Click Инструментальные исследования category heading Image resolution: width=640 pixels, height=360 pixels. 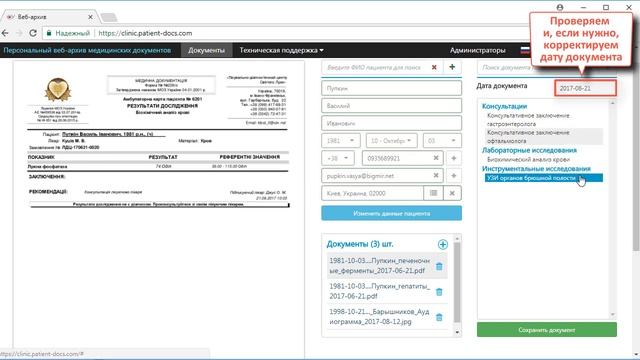tap(536, 169)
